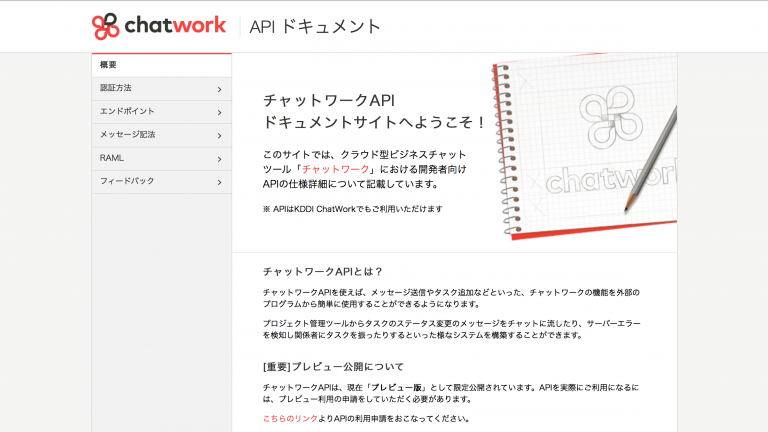Expand the chevron next to フィードバック
The height and width of the screenshot is (432, 768).
[x=219, y=182]
